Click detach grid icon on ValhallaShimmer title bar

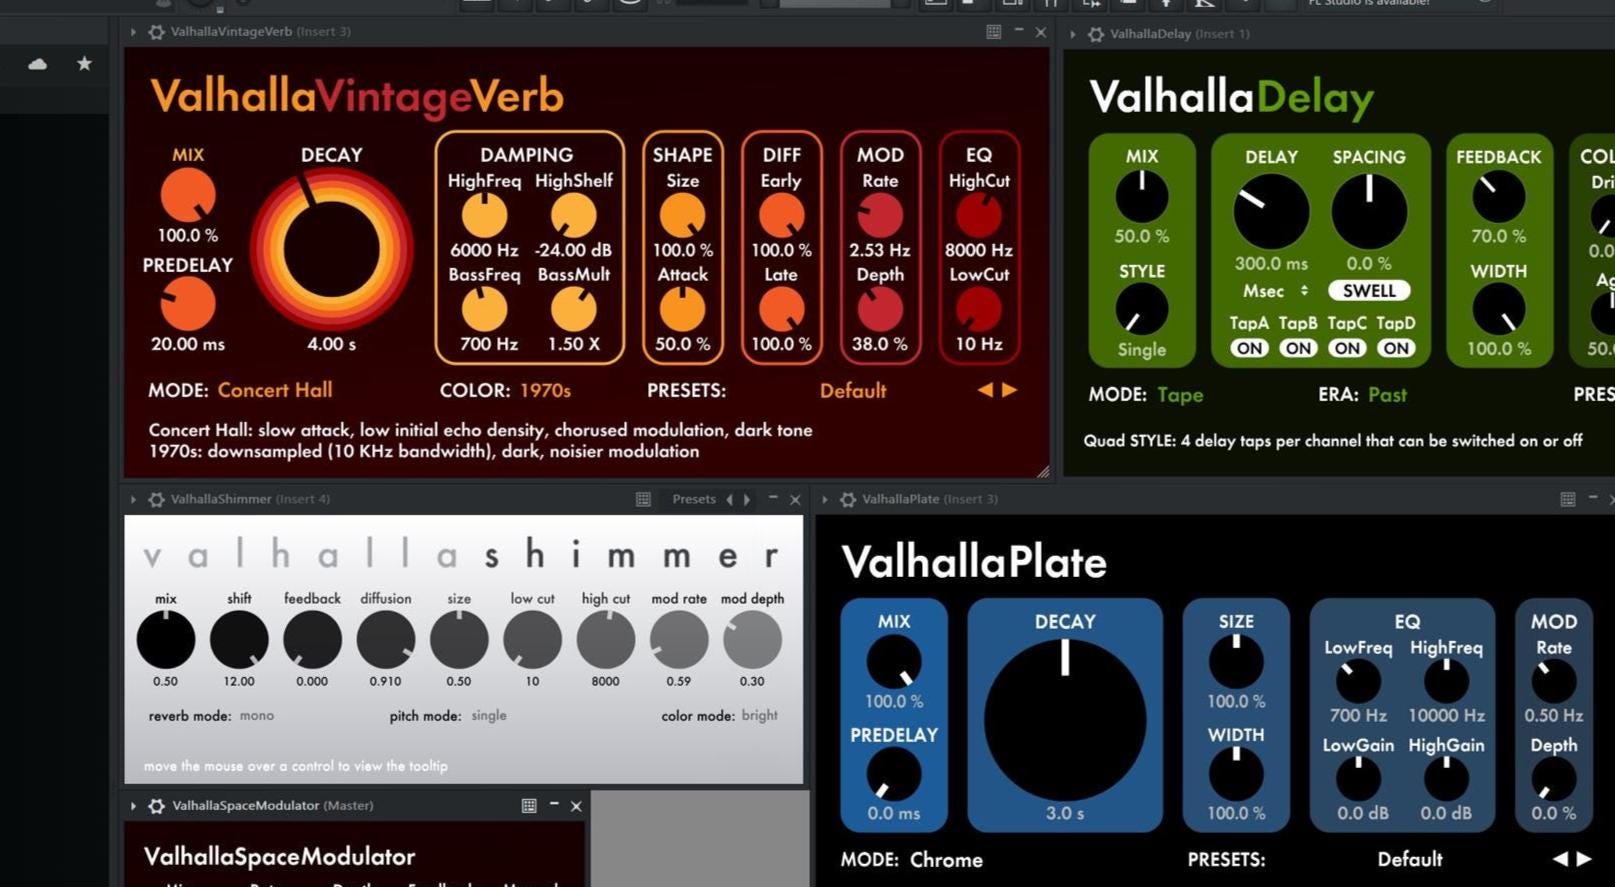[x=643, y=499]
